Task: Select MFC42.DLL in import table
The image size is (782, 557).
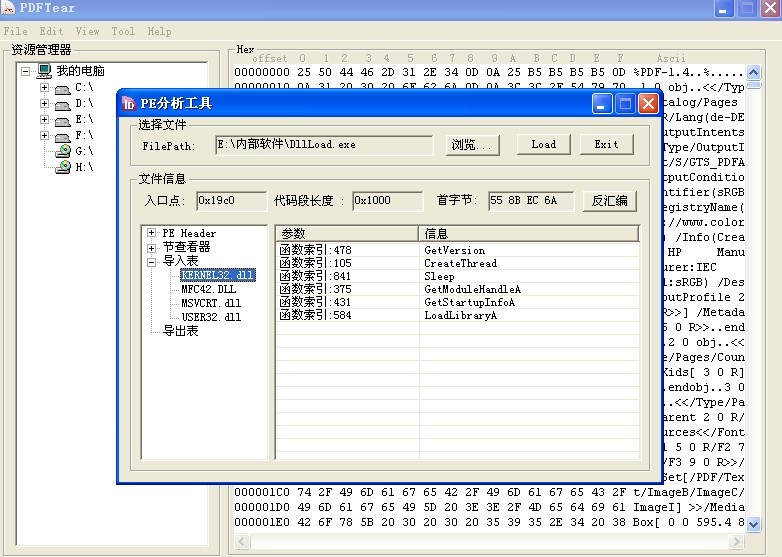Action: [x=211, y=289]
